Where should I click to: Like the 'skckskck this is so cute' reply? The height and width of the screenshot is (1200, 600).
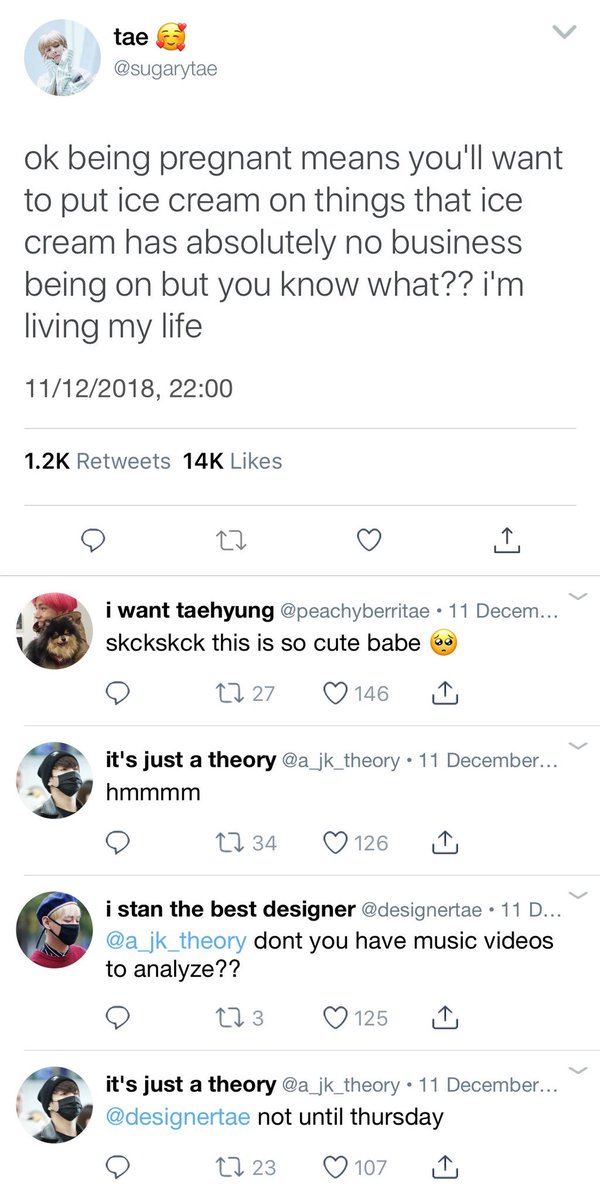click(355, 693)
